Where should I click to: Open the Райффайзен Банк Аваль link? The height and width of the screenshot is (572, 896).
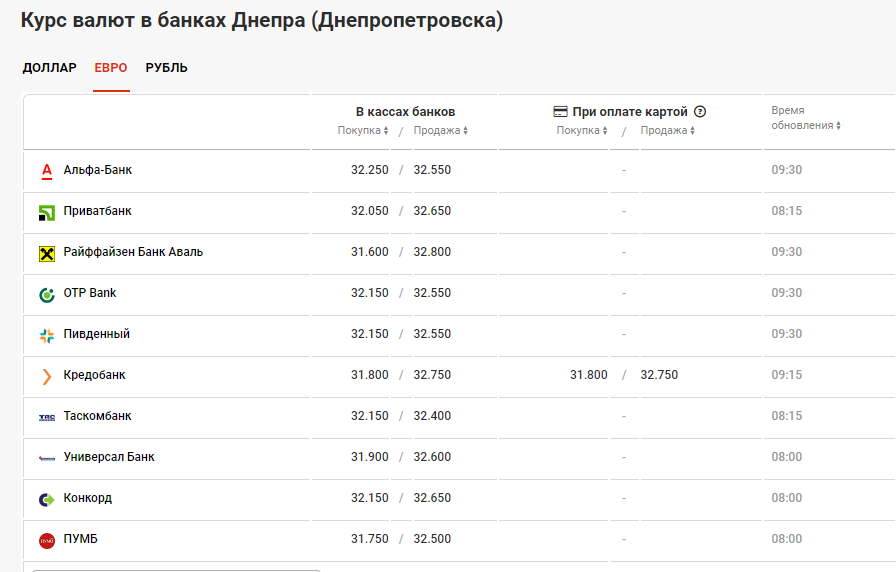pos(133,252)
